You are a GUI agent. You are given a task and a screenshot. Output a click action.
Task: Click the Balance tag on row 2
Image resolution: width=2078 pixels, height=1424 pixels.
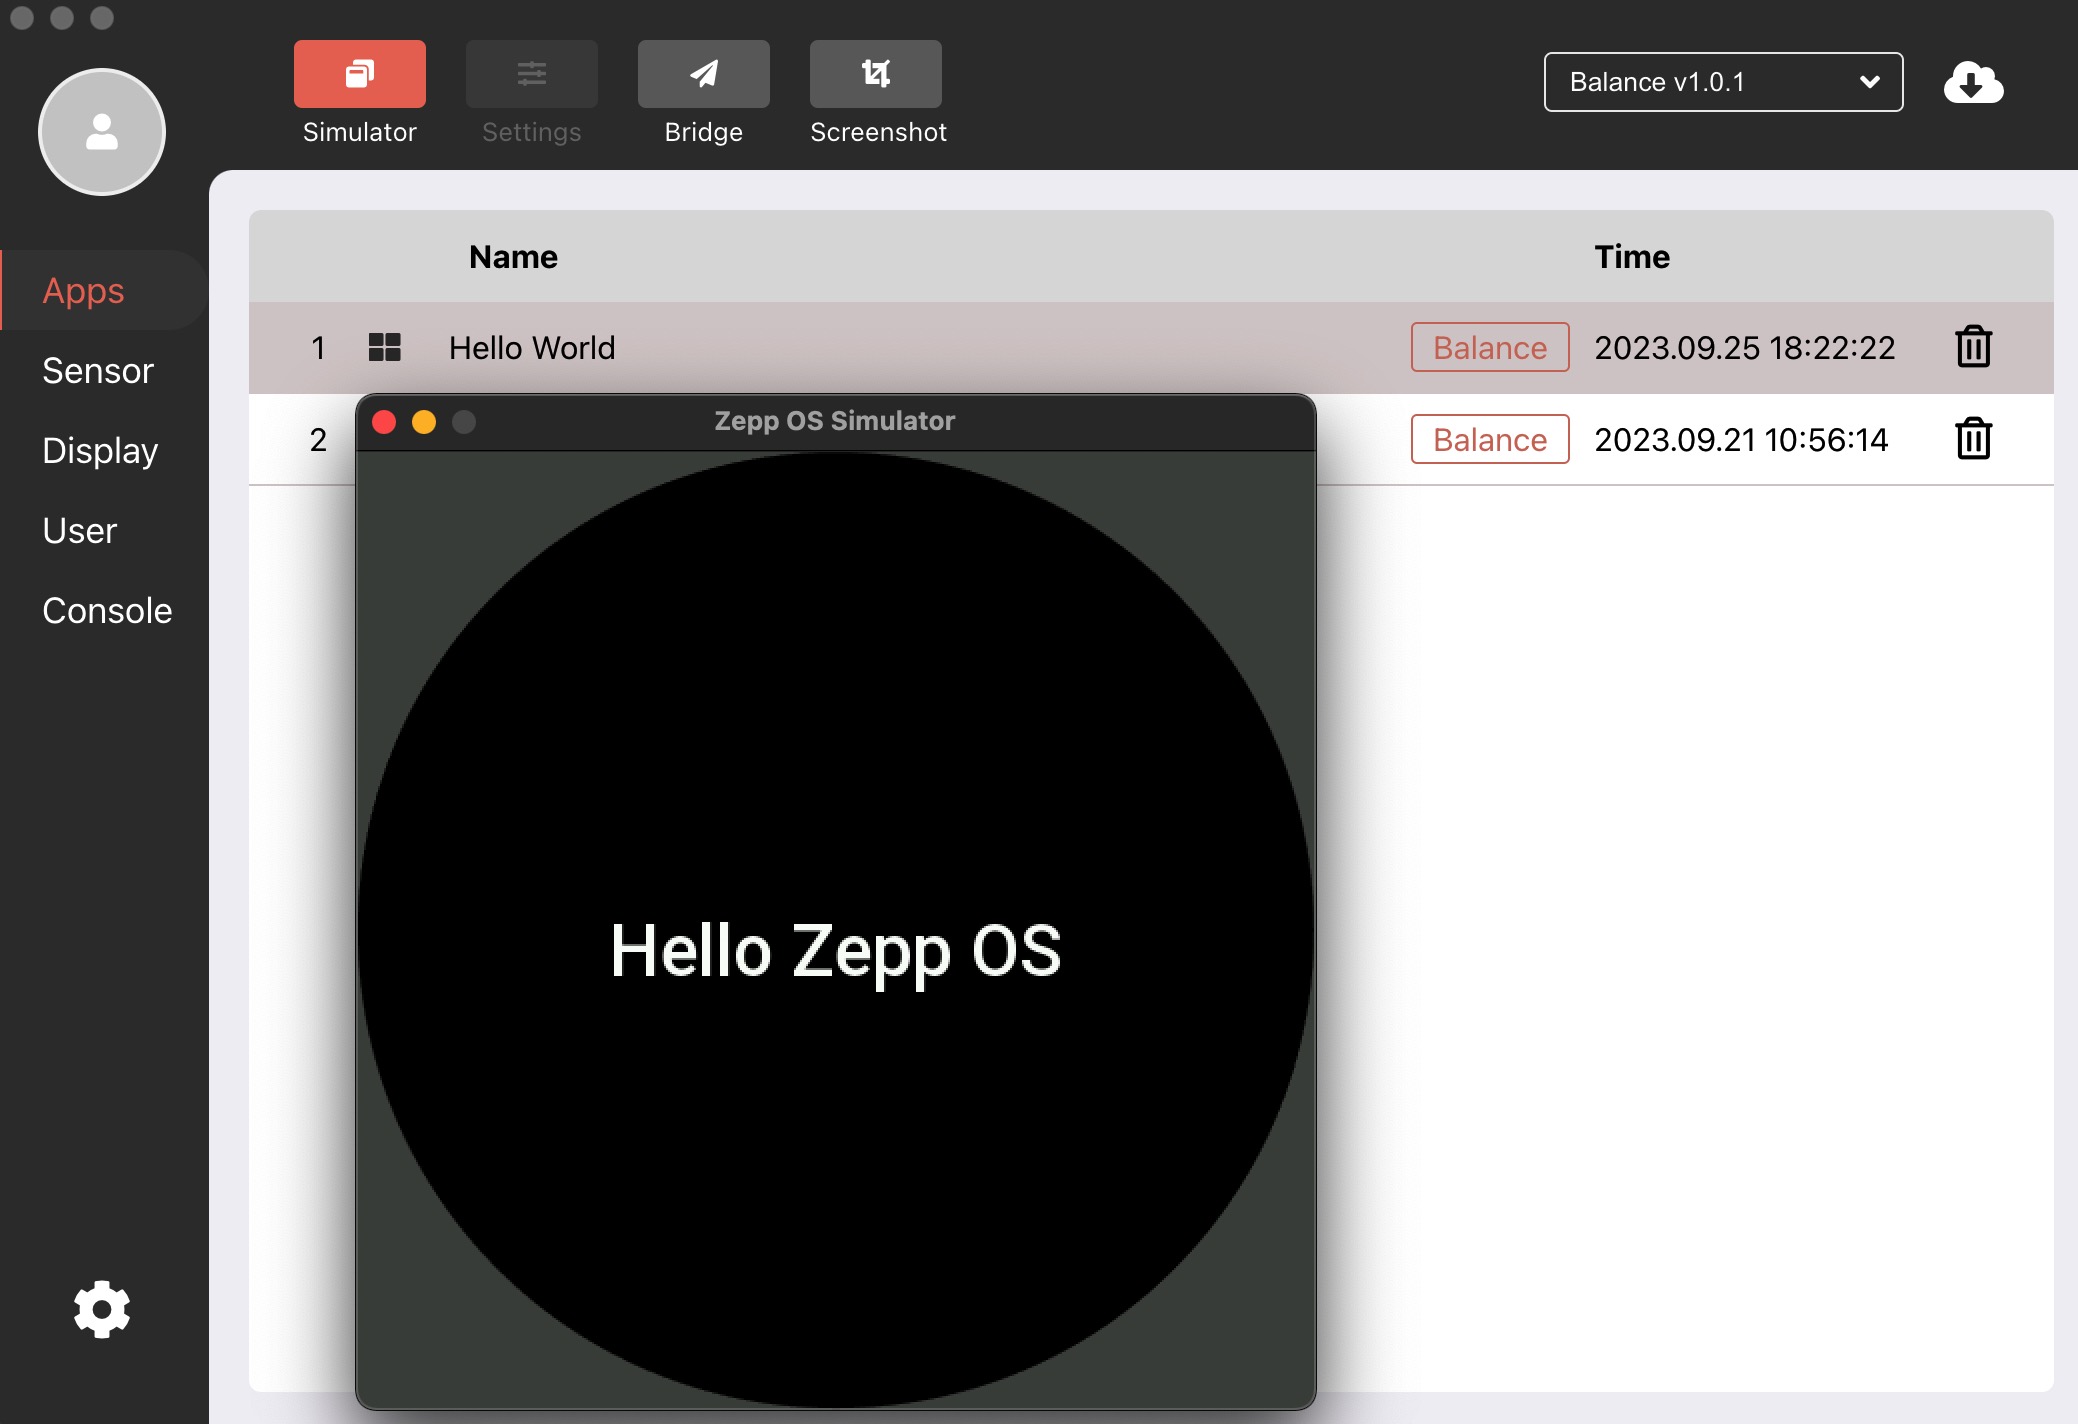(1489, 439)
